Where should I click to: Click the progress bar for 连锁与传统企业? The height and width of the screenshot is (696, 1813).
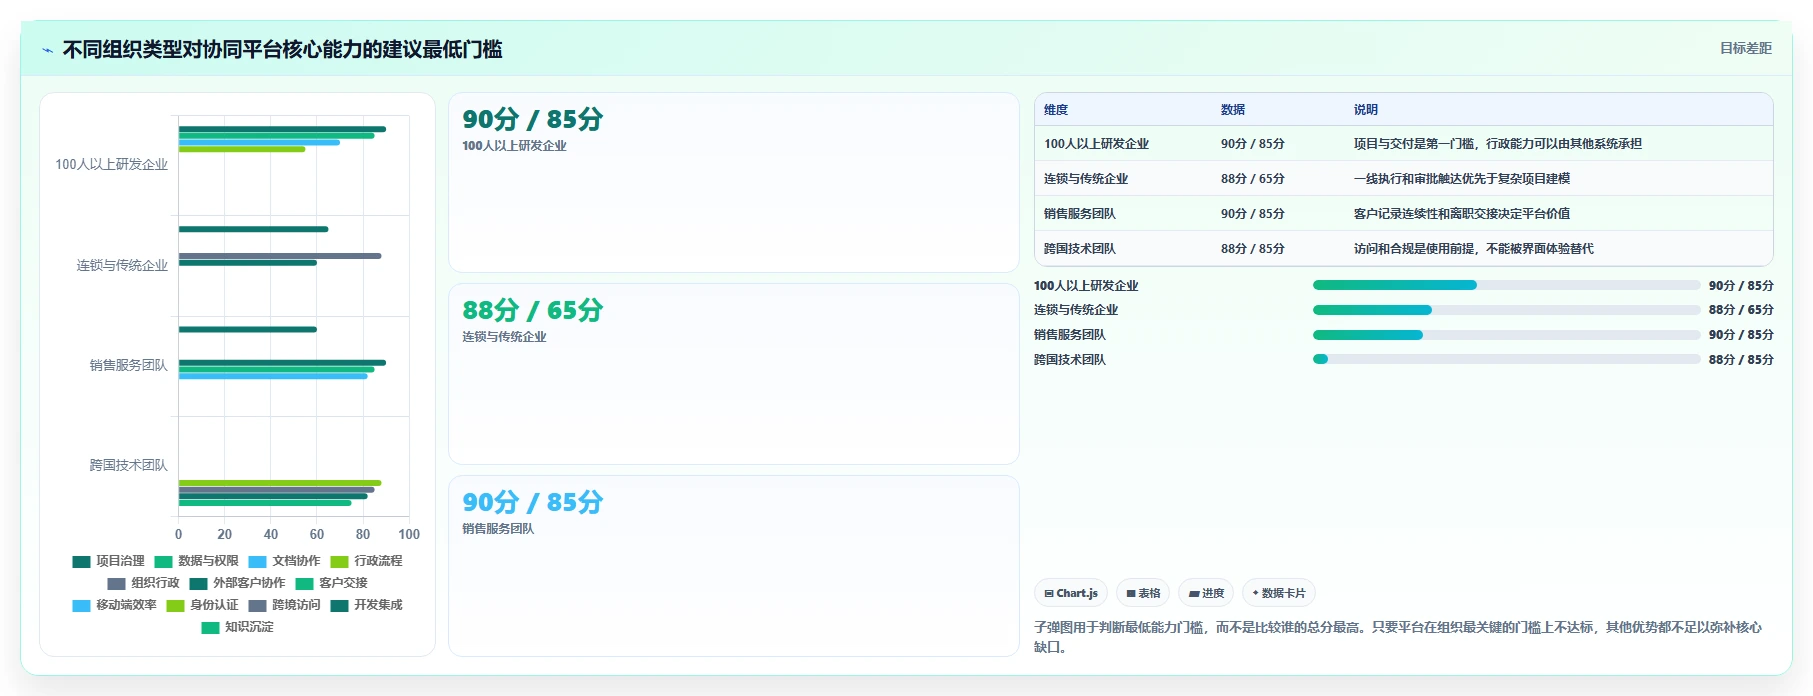(1506, 310)
